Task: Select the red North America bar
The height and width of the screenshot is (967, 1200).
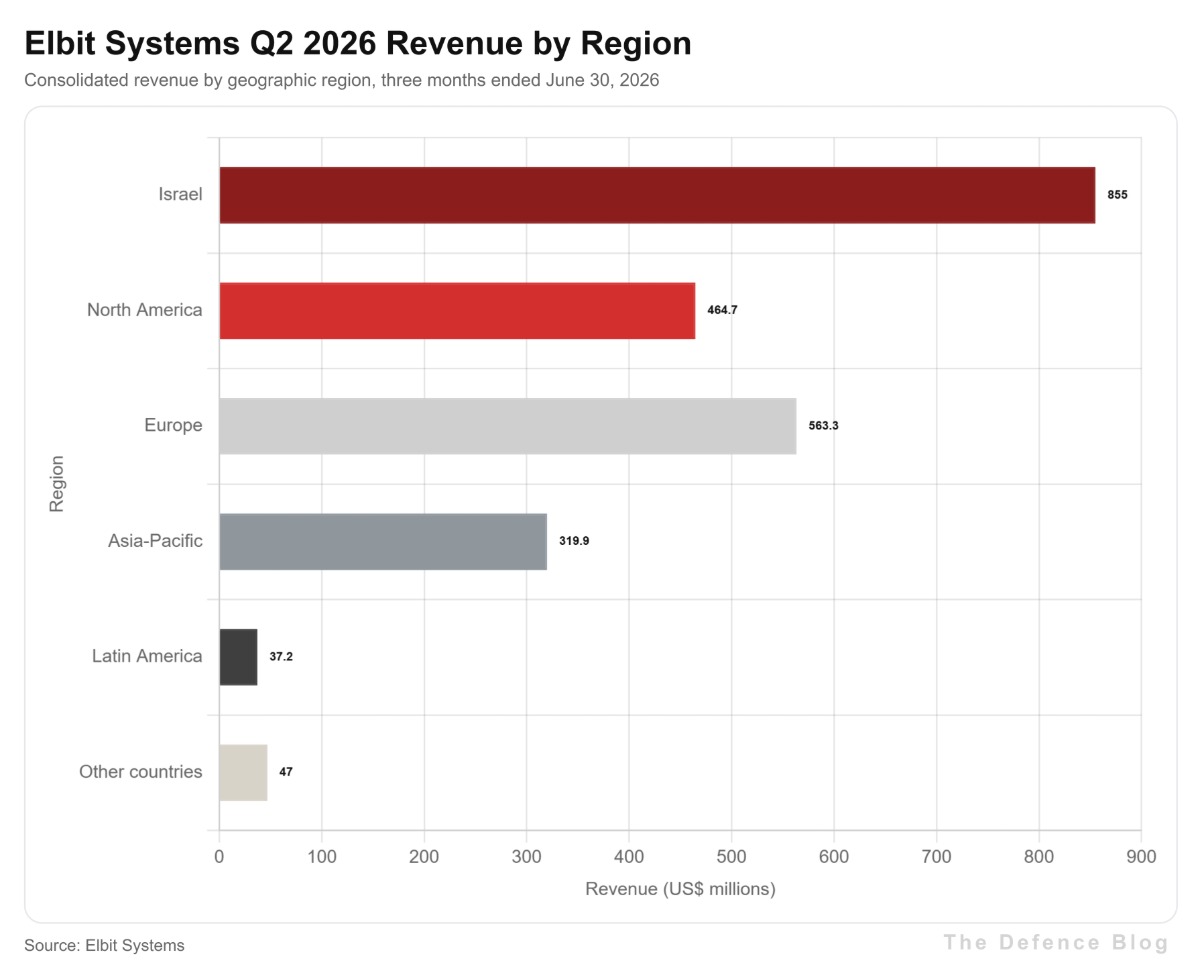Action: coord(457,311)
